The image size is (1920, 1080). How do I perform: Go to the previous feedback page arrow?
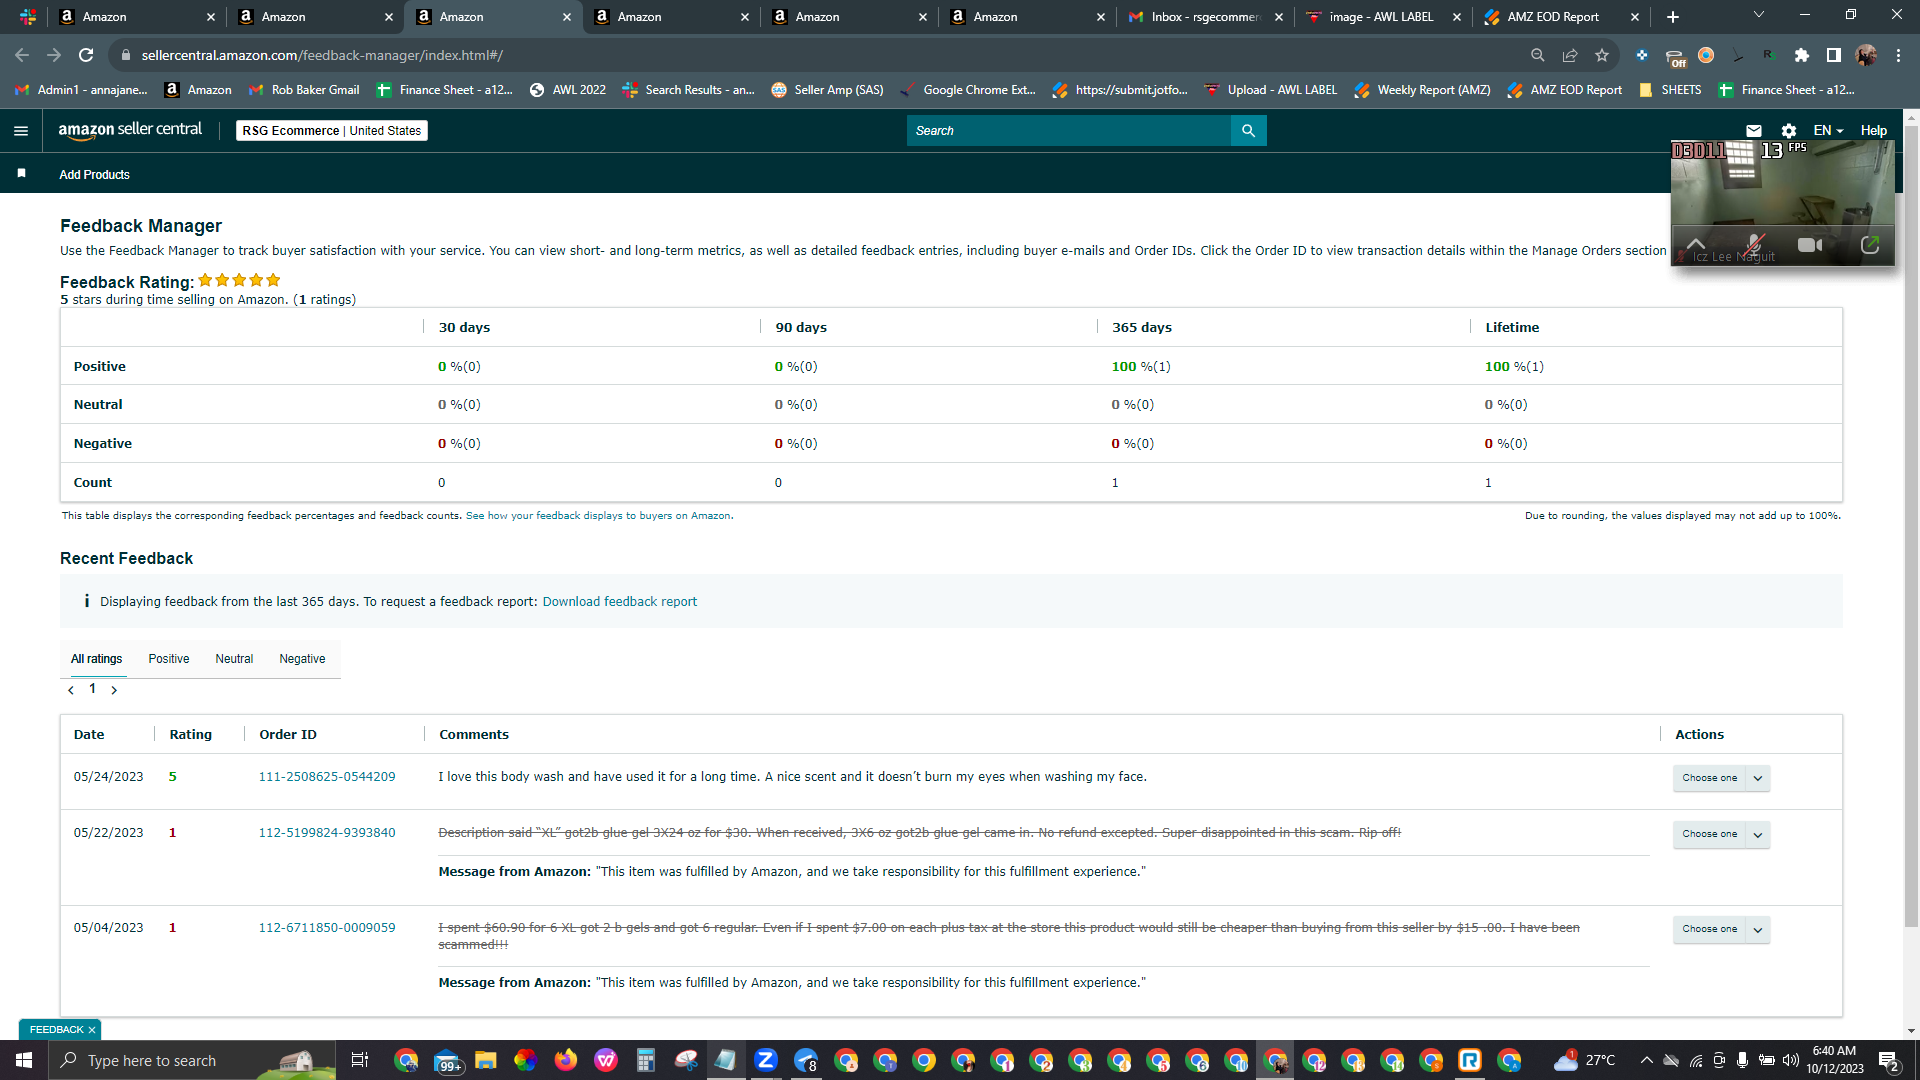[71, 690]
